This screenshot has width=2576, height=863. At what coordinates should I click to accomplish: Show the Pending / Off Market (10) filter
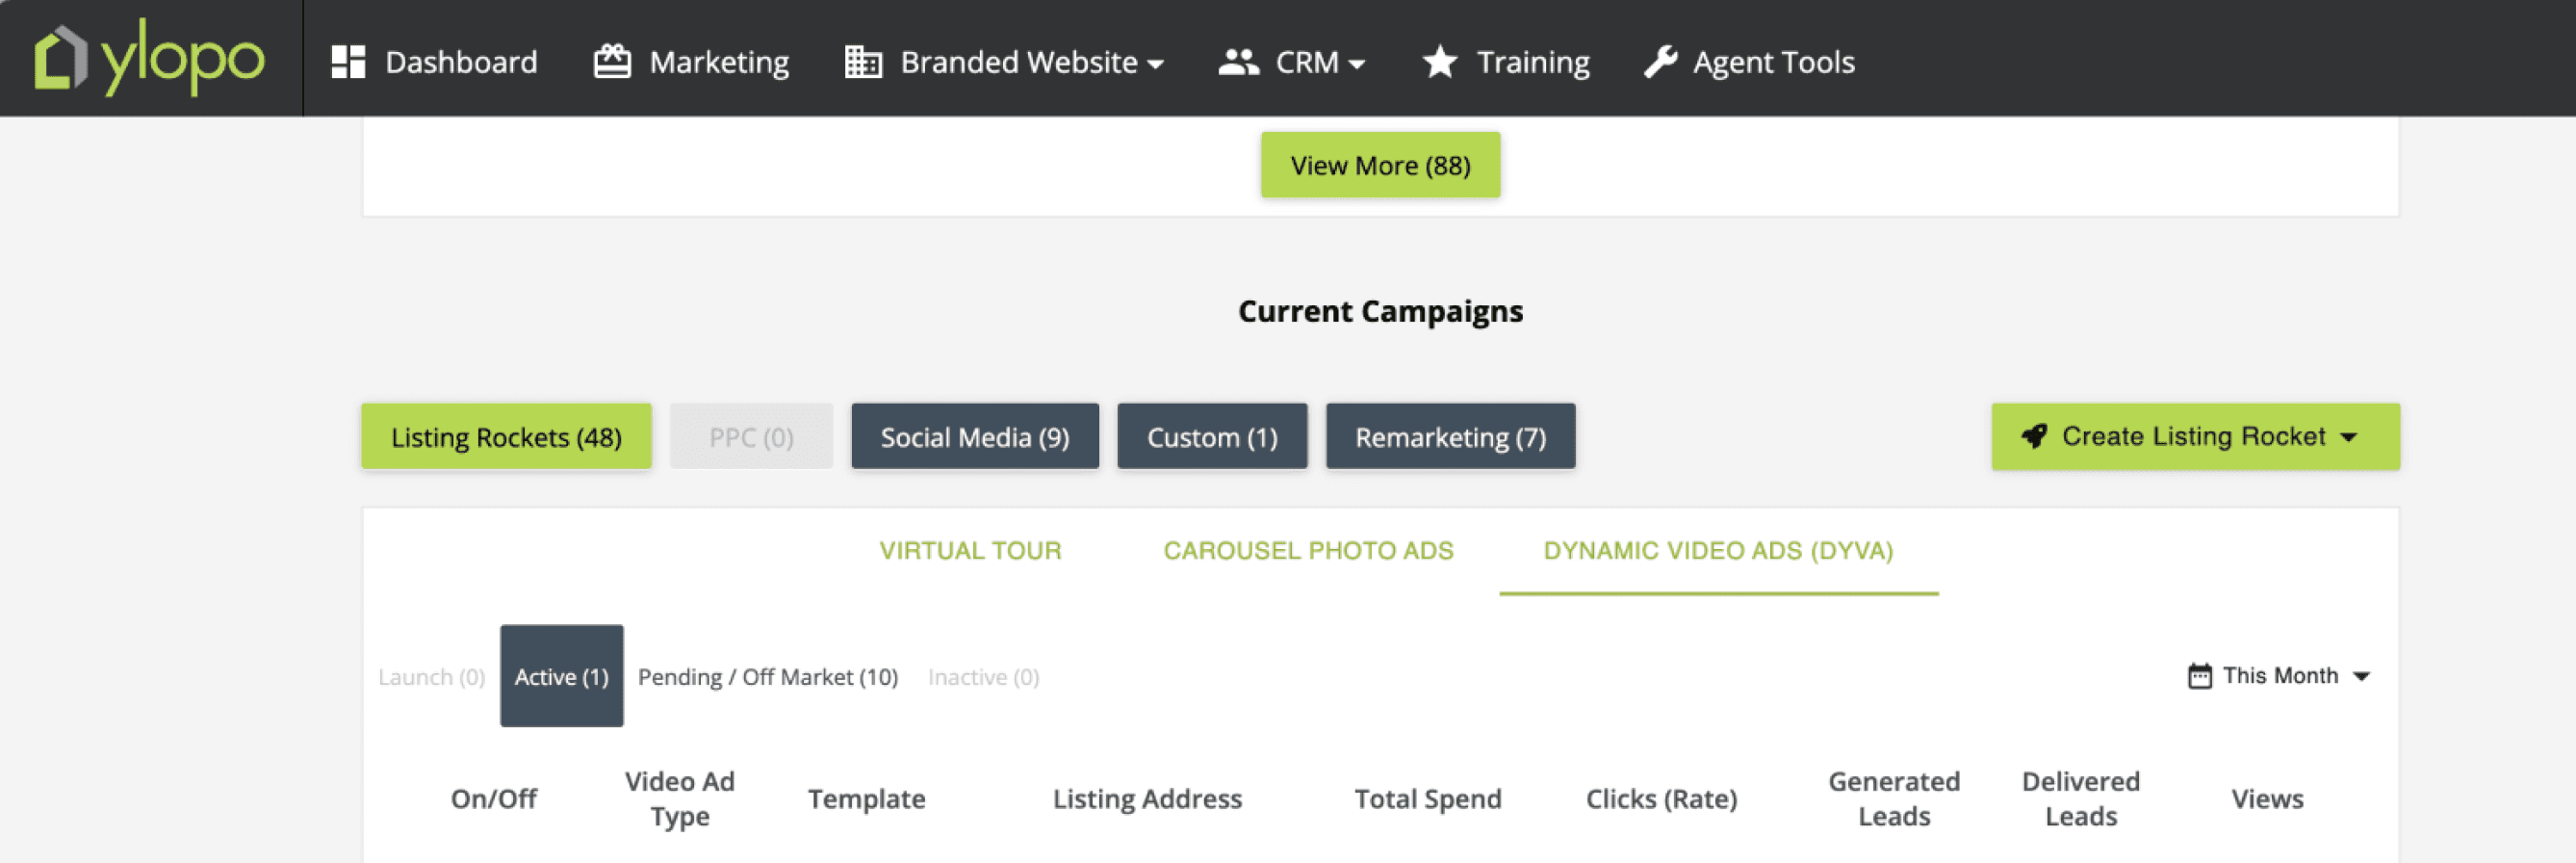click(x=768, y=677)
